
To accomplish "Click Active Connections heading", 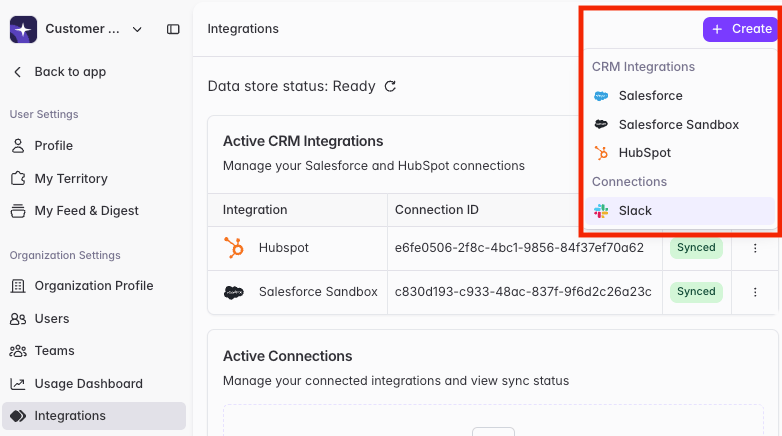I will [287, 356].
